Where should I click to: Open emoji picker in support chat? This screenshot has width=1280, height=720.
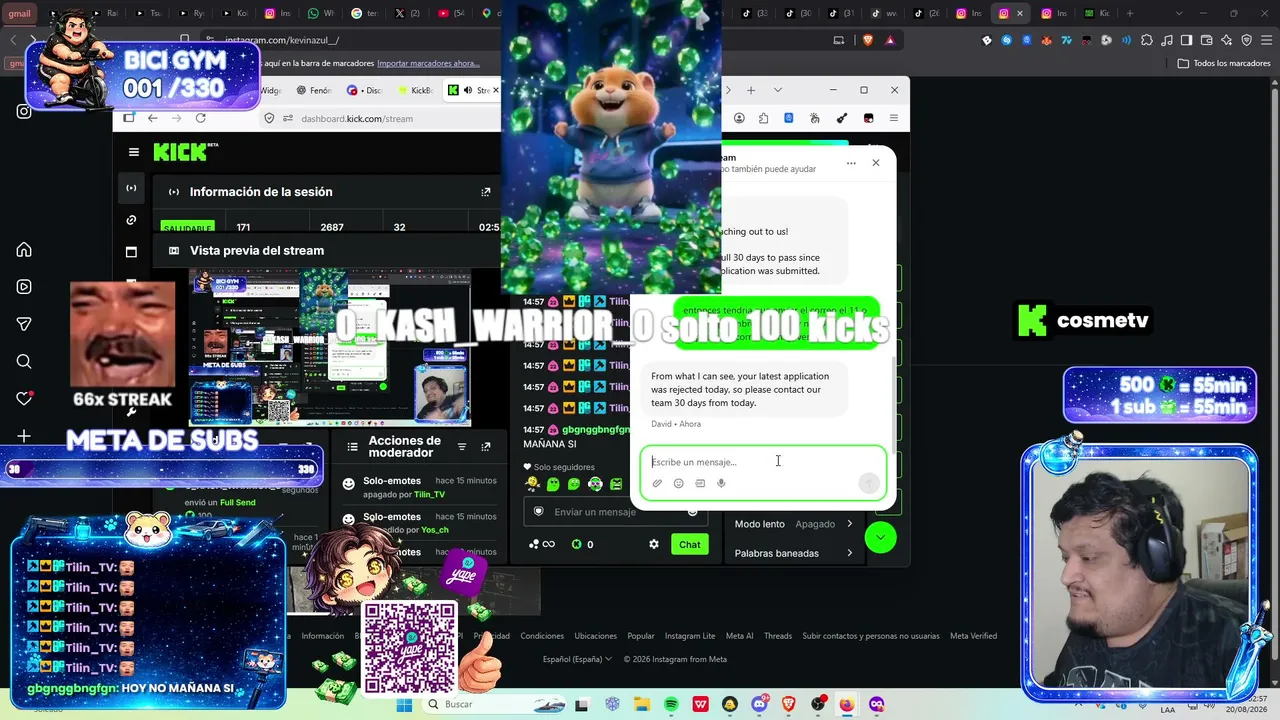tap(678, 483)
